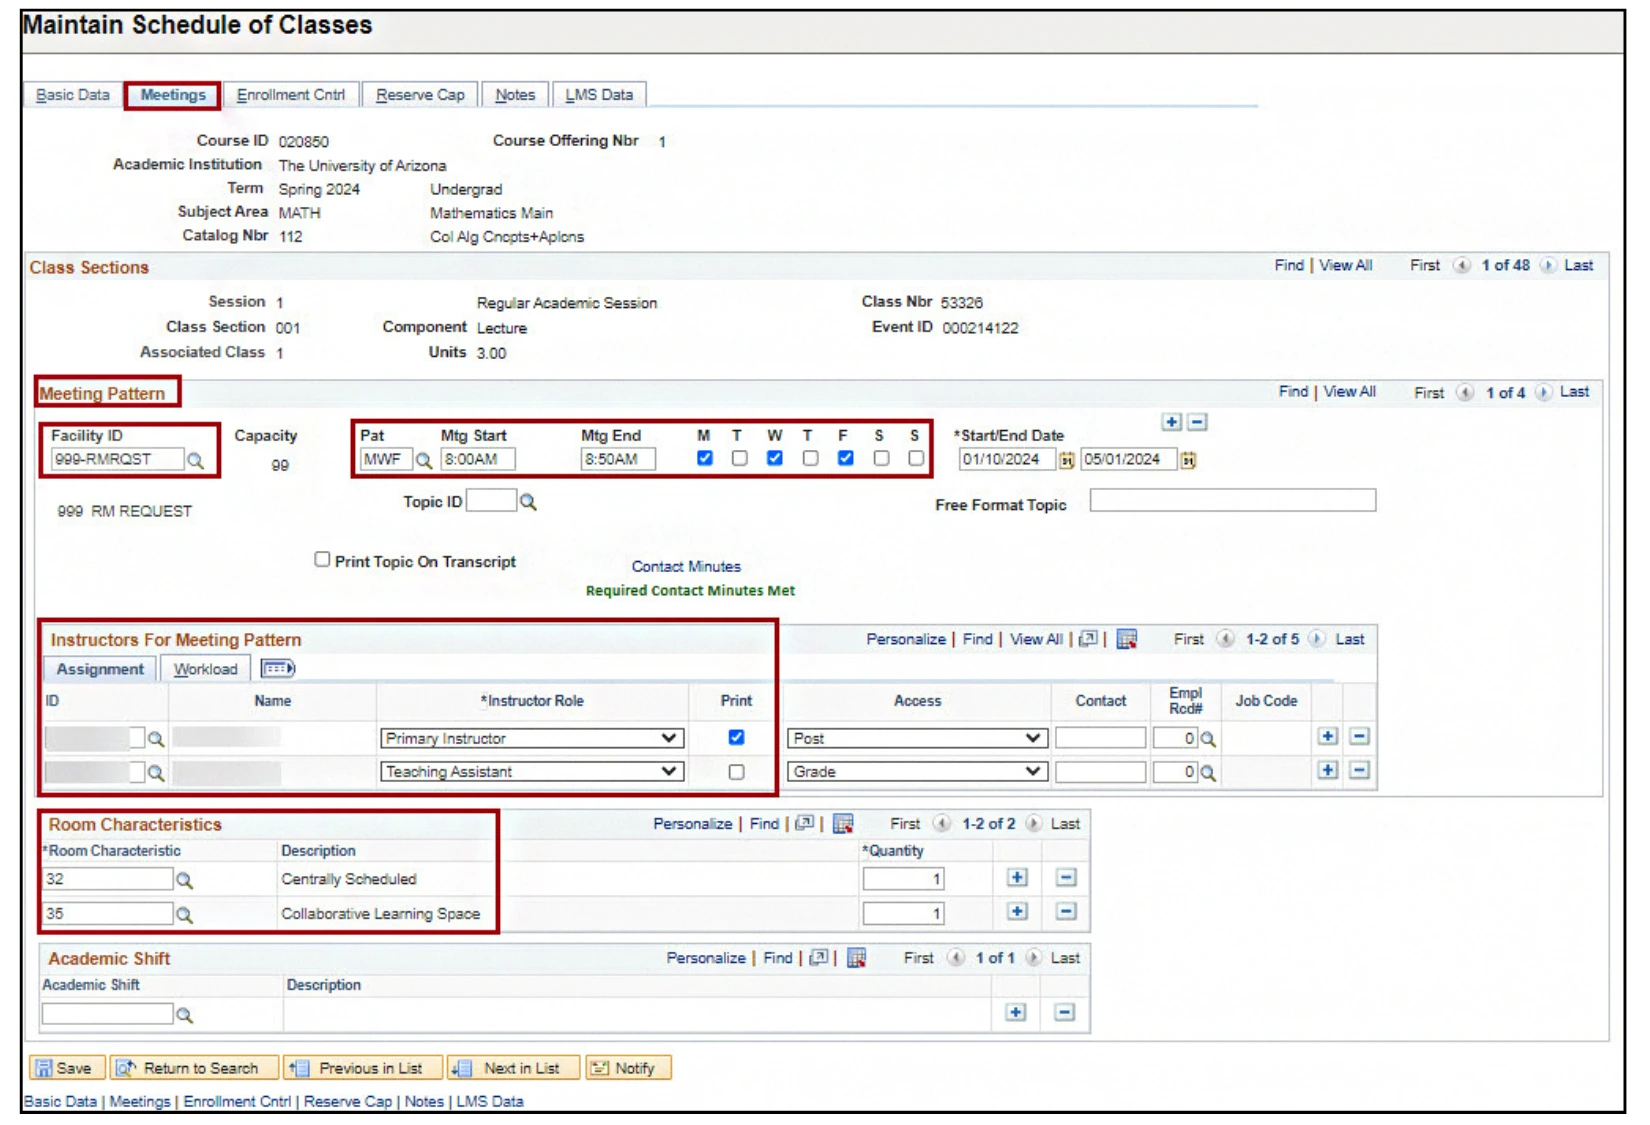Delete the current meeting pattern row
Image resolution: width=1650 pixels, height=1125 pixels.
click(1197, 422)
